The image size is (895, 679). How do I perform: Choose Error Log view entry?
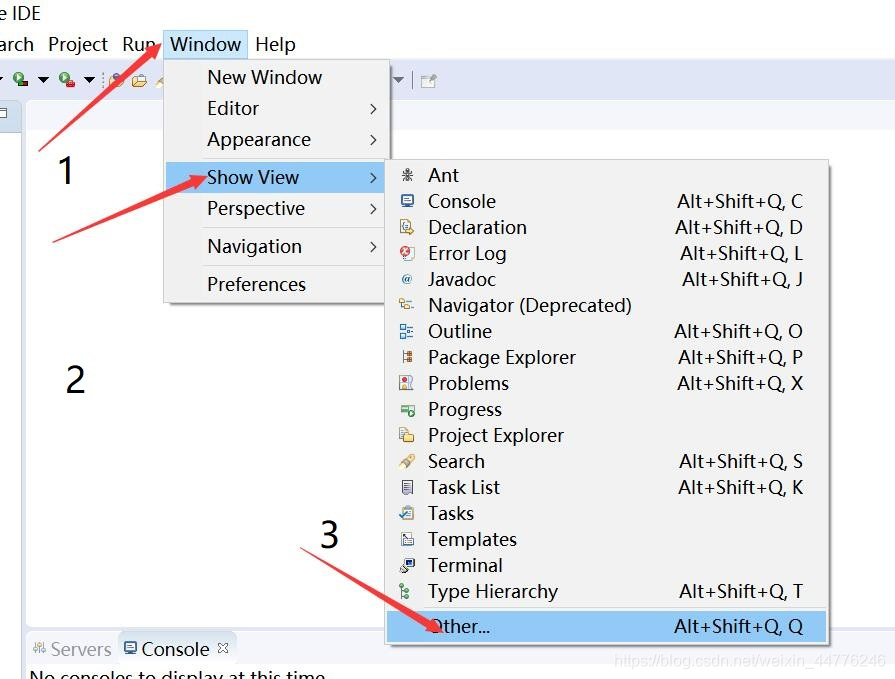[606, 253]
